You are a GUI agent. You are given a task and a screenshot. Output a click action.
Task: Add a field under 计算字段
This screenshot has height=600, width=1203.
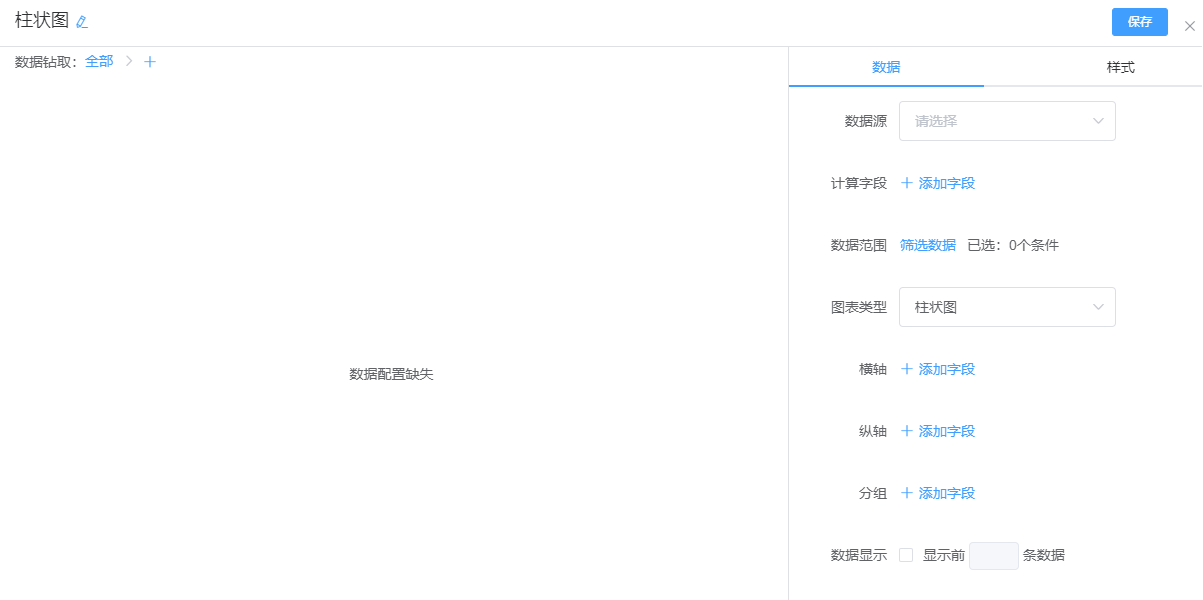coord(938,183)
